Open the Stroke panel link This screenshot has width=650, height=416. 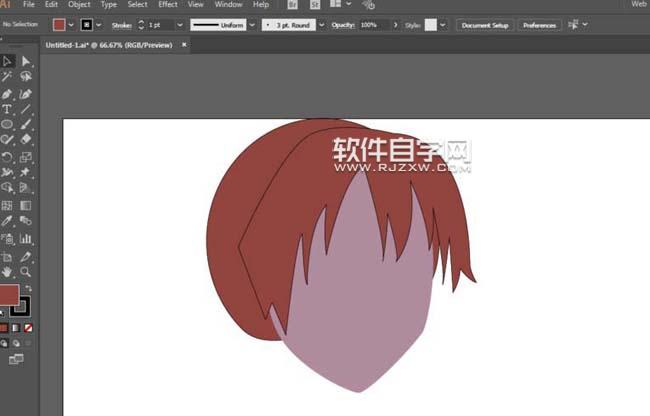[122, 26]
